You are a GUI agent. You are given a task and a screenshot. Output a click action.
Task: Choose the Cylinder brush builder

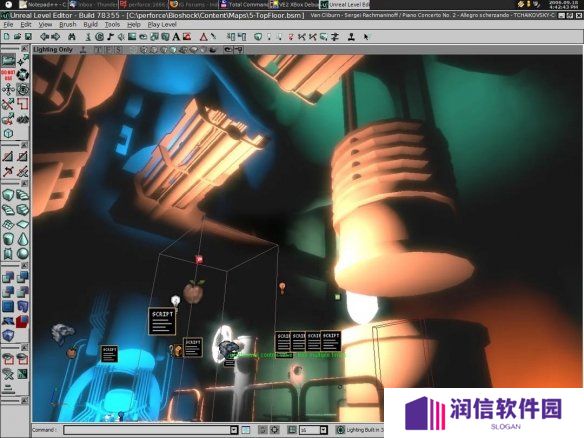click(8, 238)
